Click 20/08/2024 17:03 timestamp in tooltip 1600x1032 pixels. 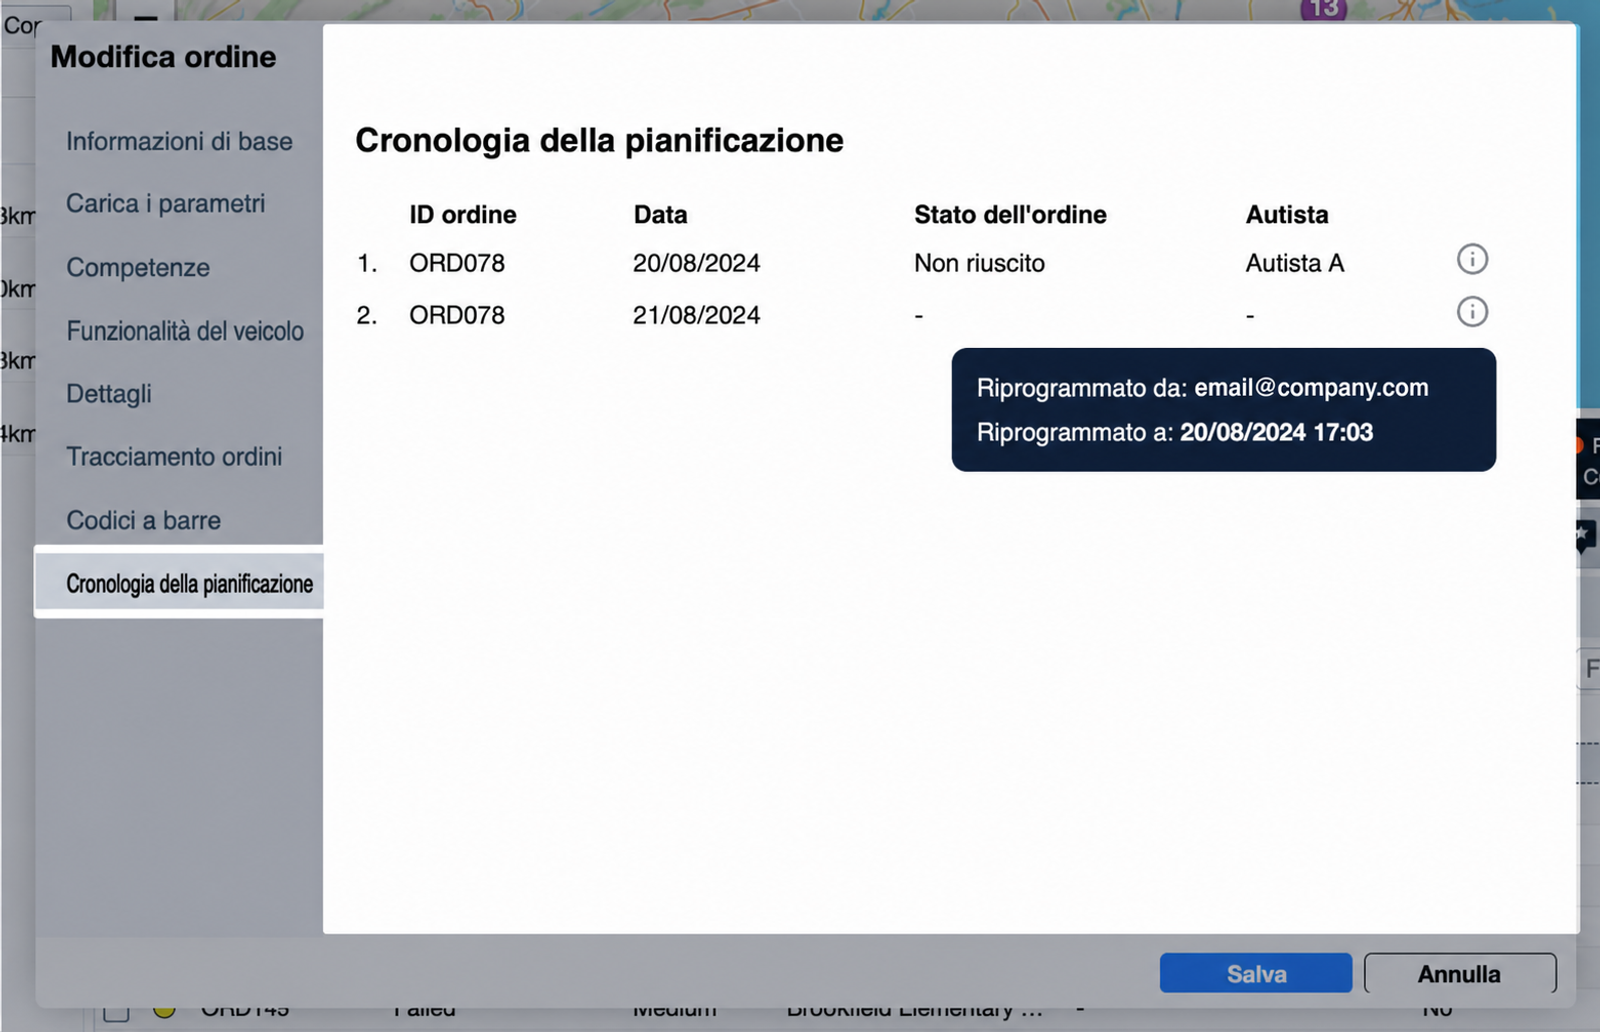coord(1276,432)
